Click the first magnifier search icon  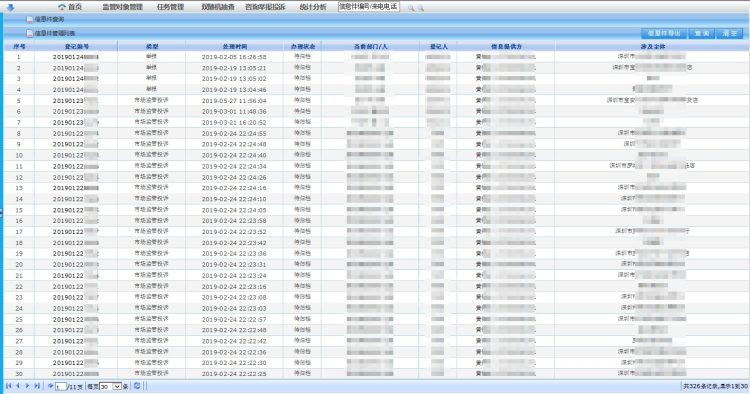pos(411,8)
